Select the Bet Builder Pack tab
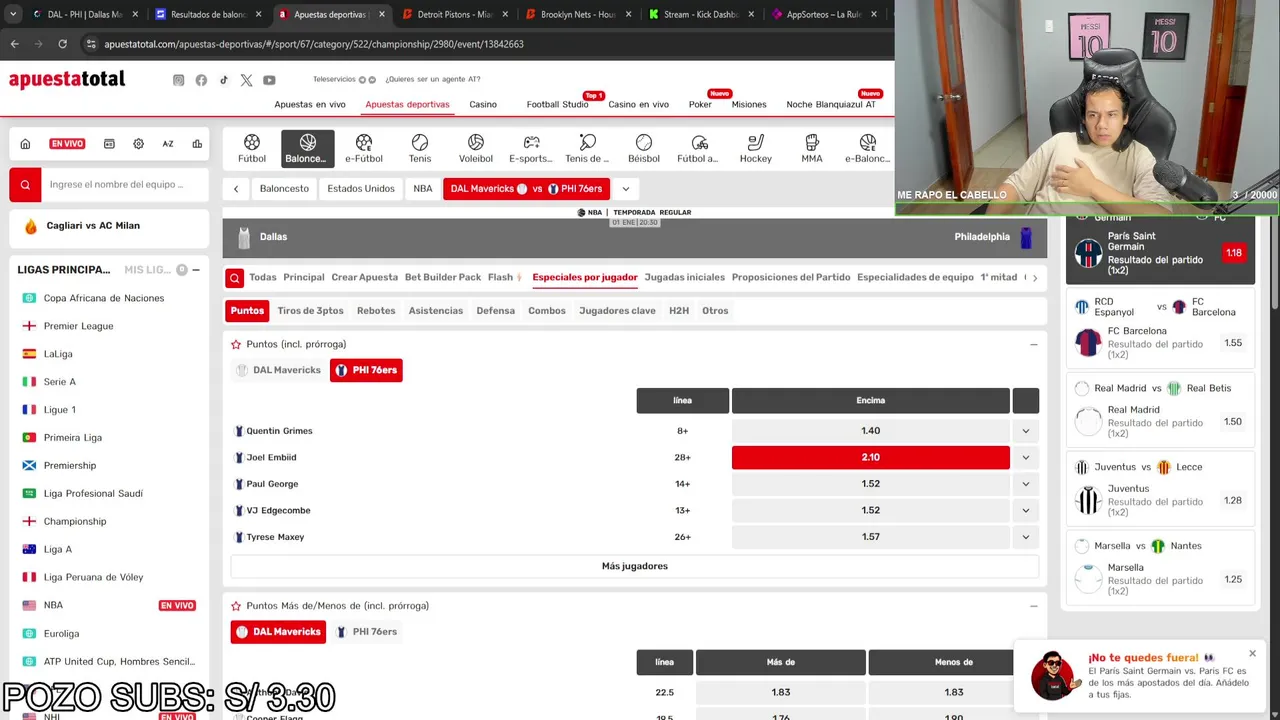 tap(443, 277)
